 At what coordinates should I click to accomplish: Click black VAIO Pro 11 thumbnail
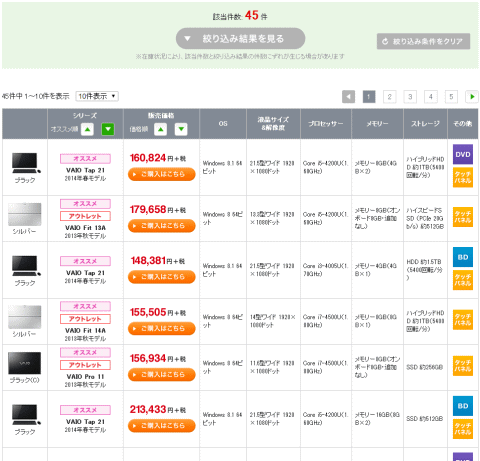click(x=25, y=363)
